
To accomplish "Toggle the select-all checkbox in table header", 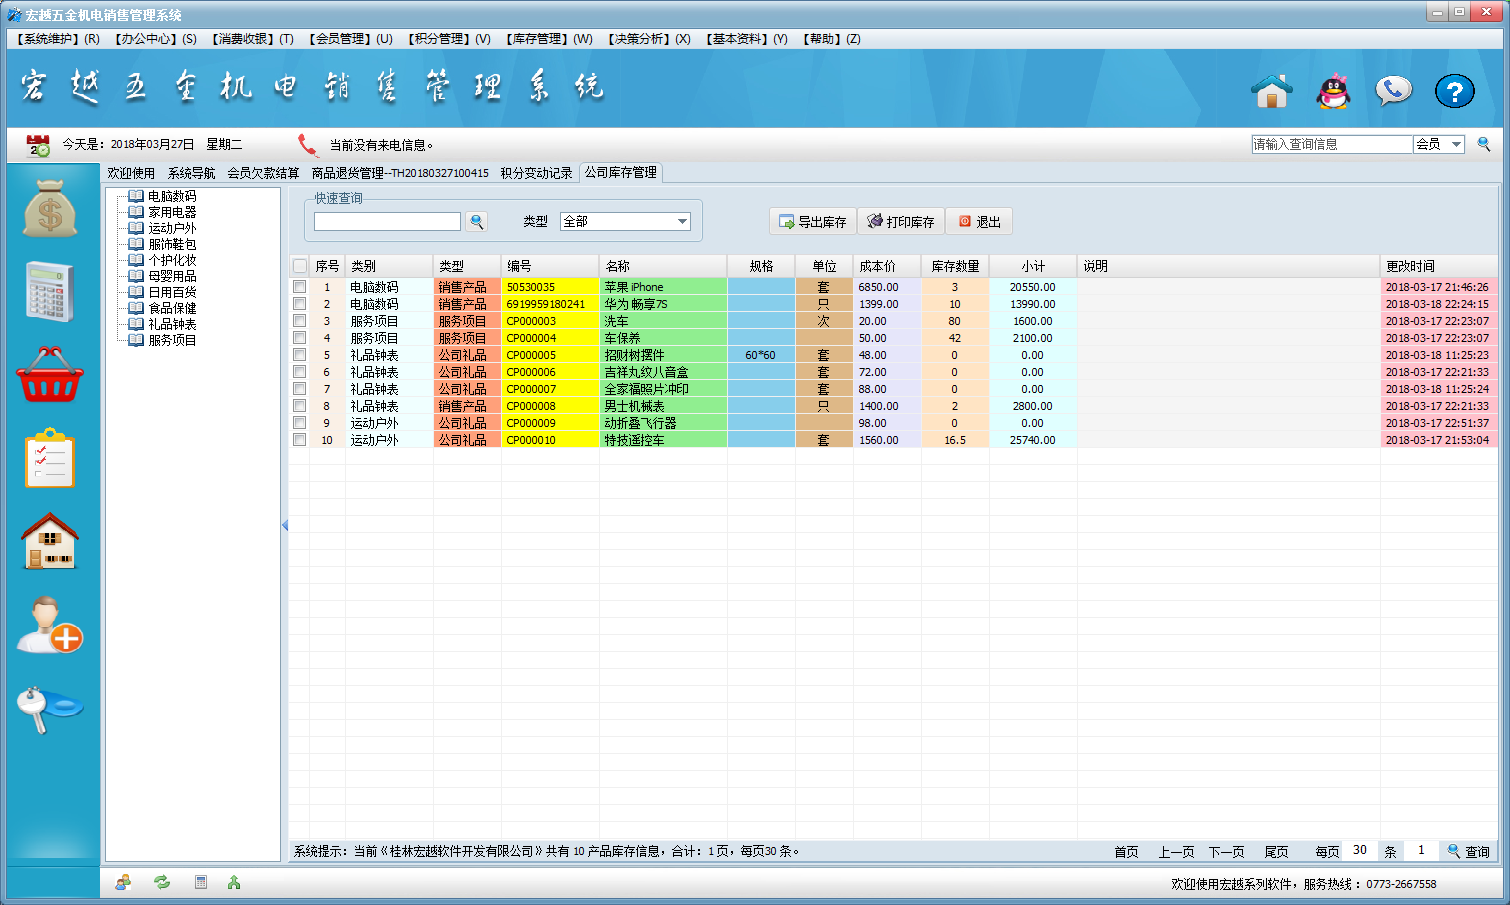I will (x=300, y=266).
